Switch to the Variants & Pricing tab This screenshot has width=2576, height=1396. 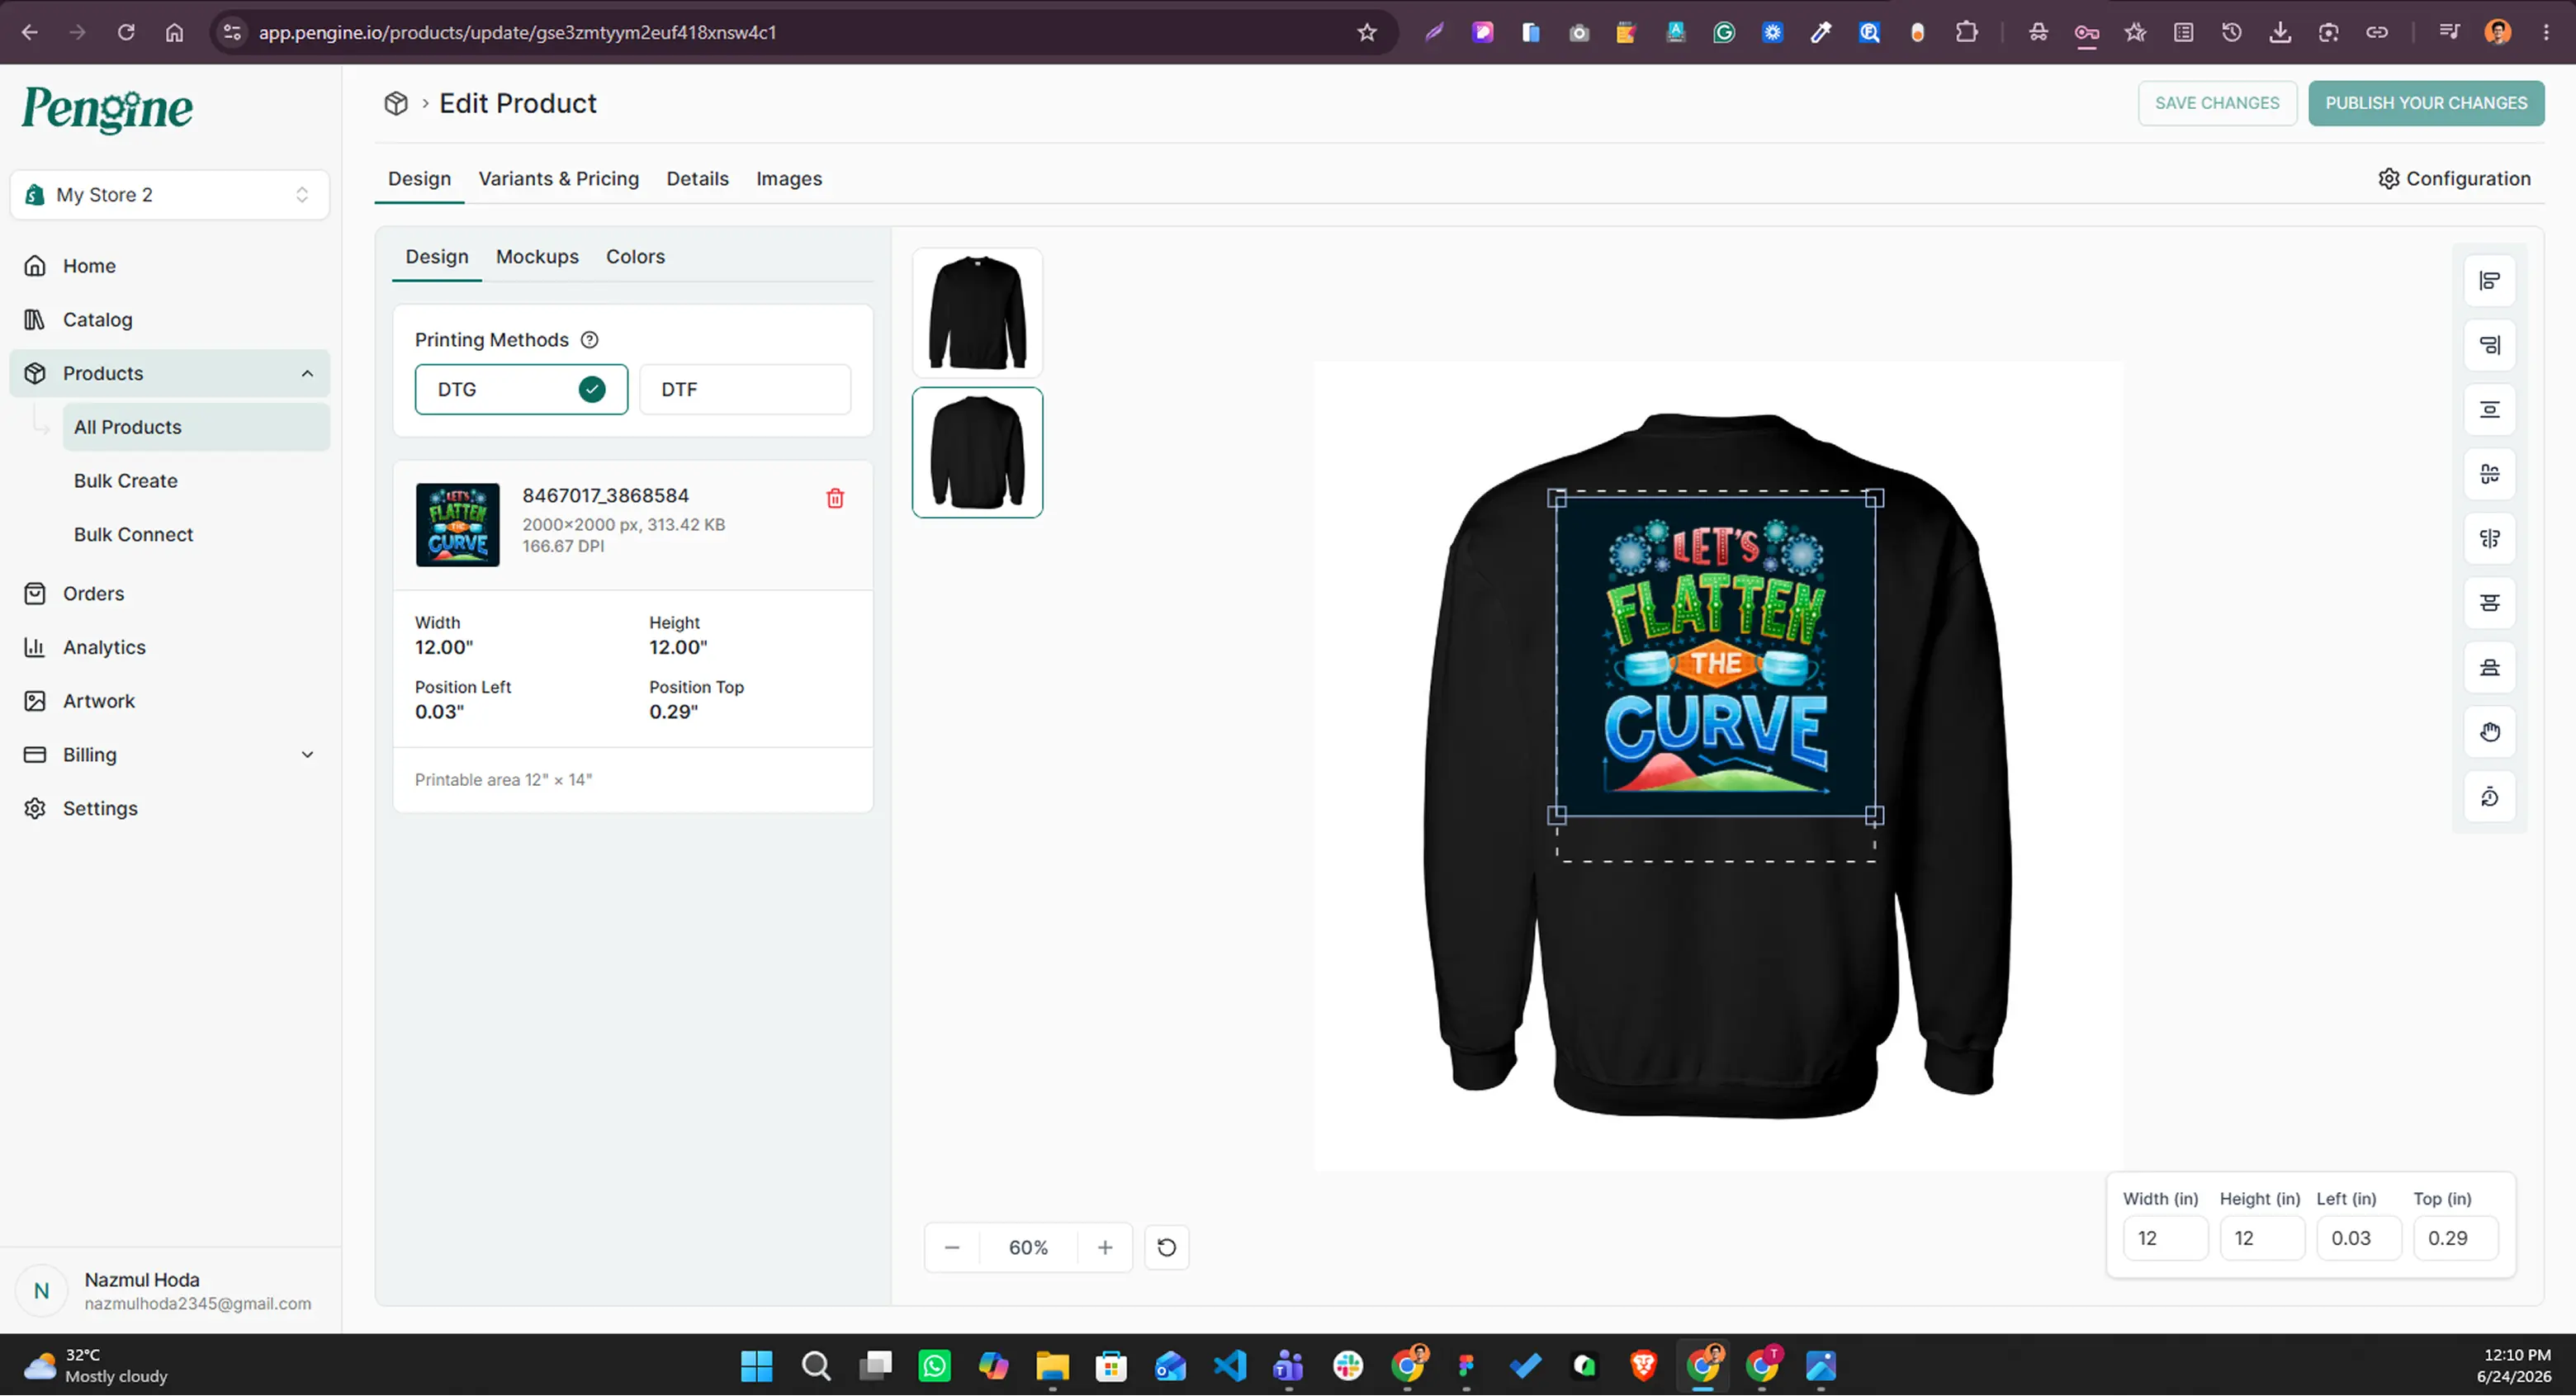coord(559,179)
